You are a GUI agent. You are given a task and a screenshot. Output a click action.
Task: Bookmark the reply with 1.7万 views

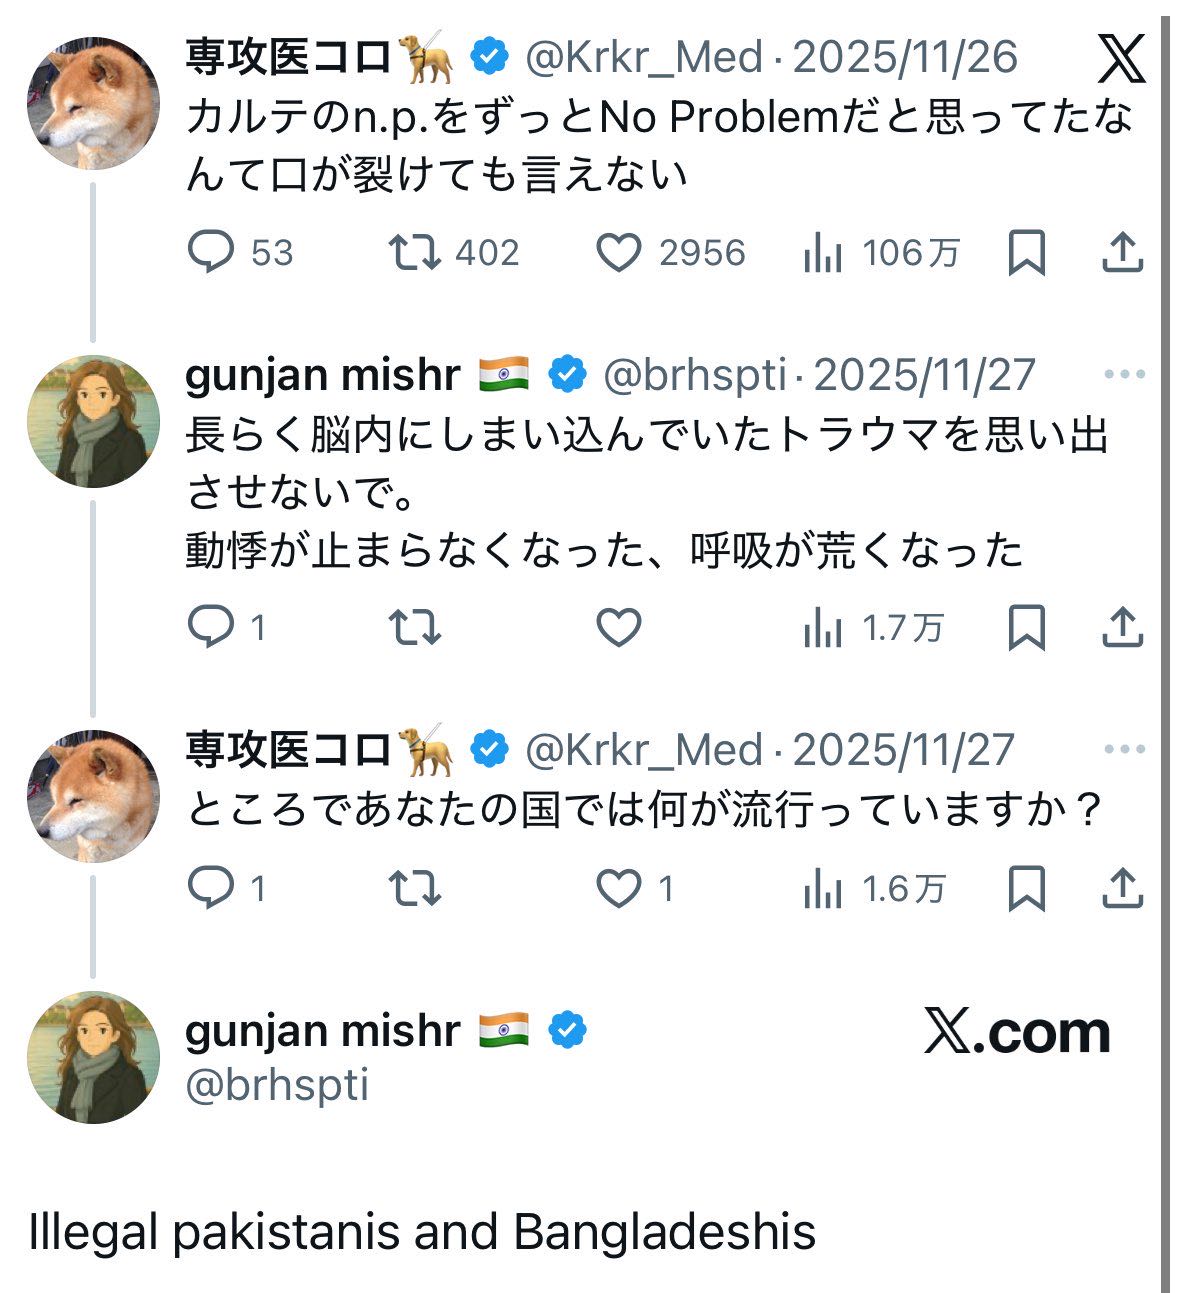point(1027,628)
